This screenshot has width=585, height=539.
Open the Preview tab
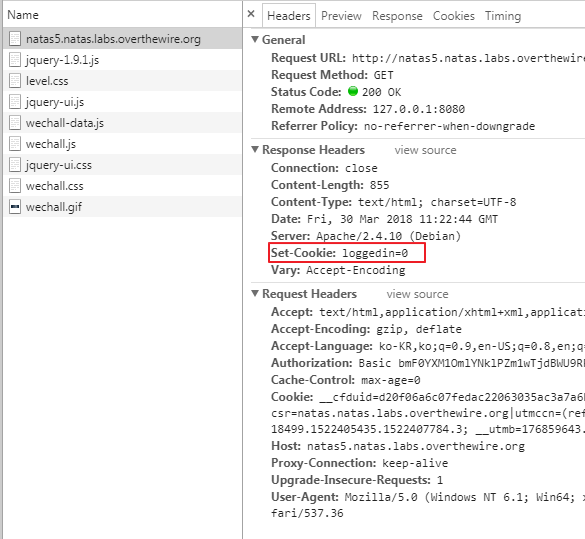click(341, 16)
